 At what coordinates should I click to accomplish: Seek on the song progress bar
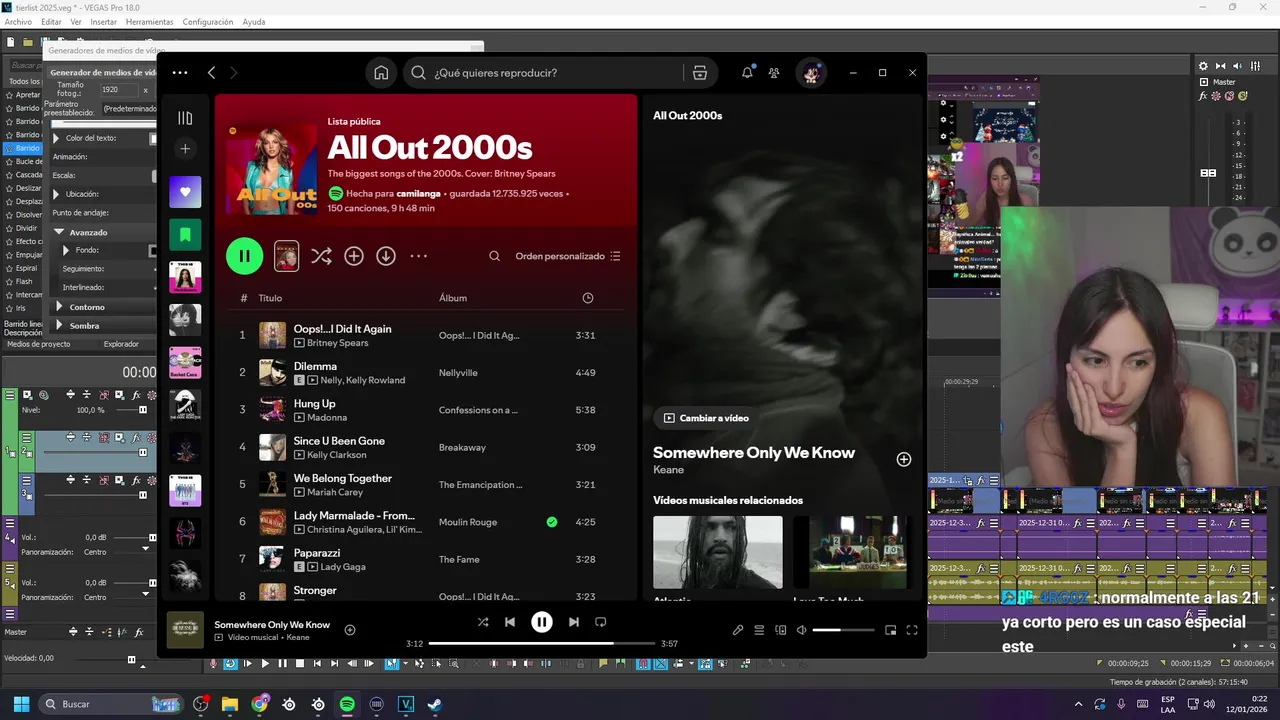(542, 643)
